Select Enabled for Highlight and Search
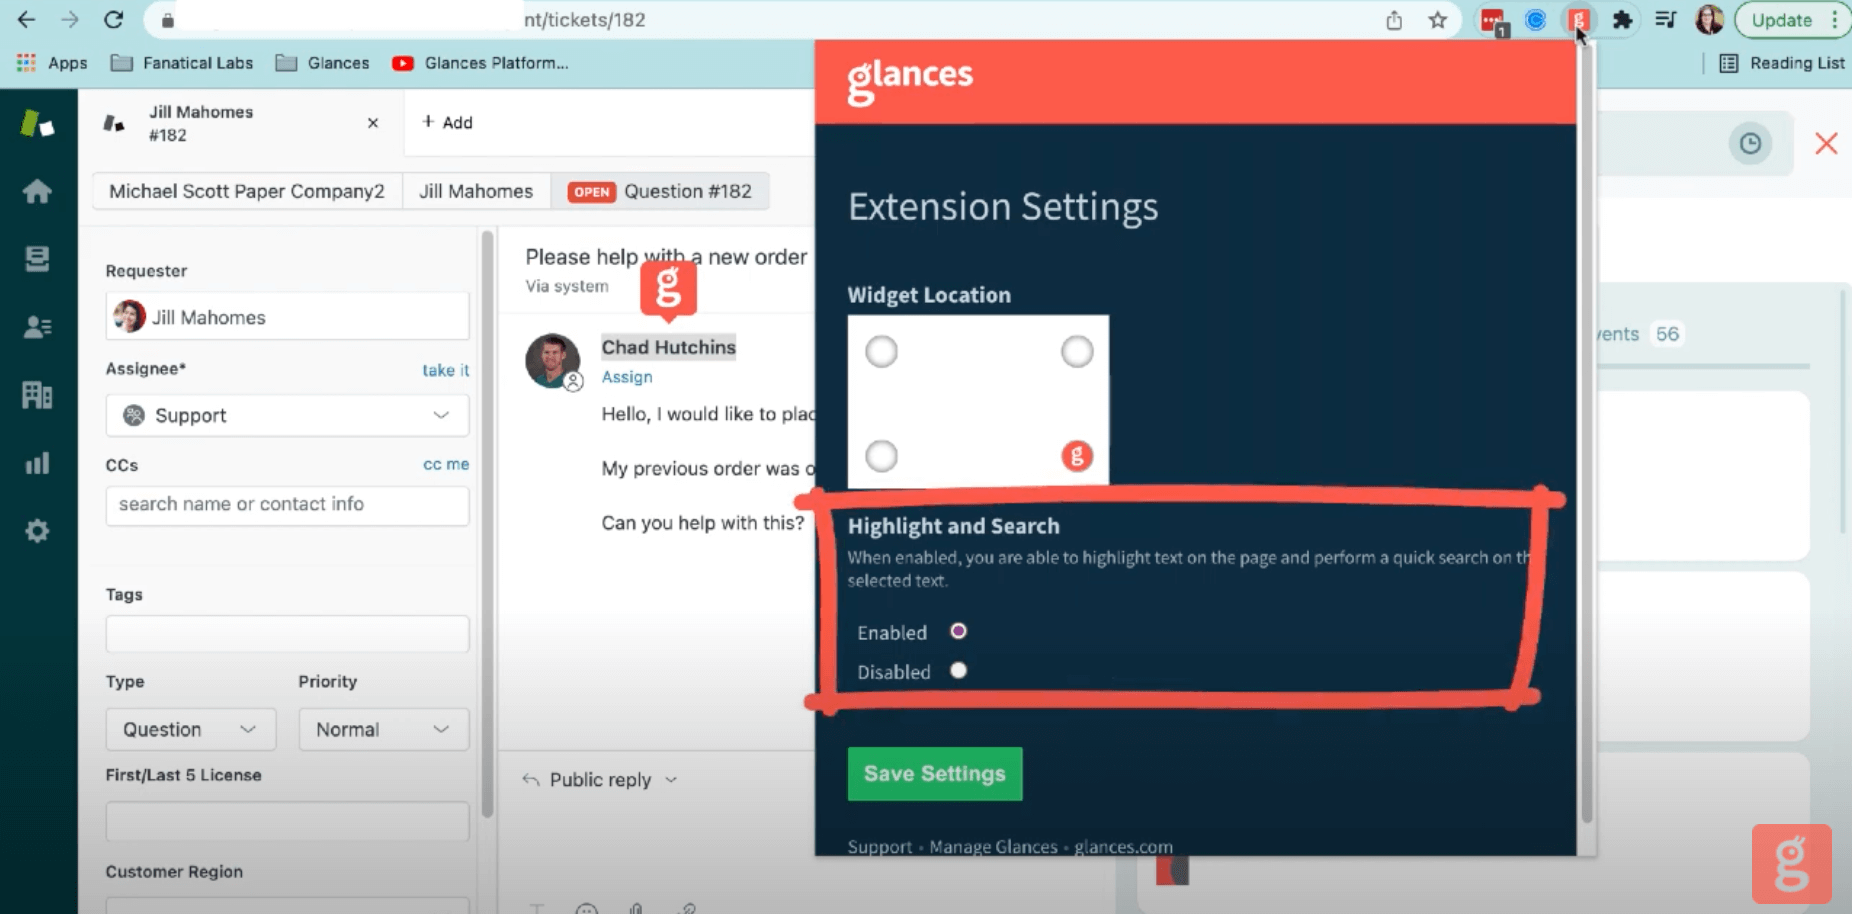1852x914 pixels. [958, 631]
